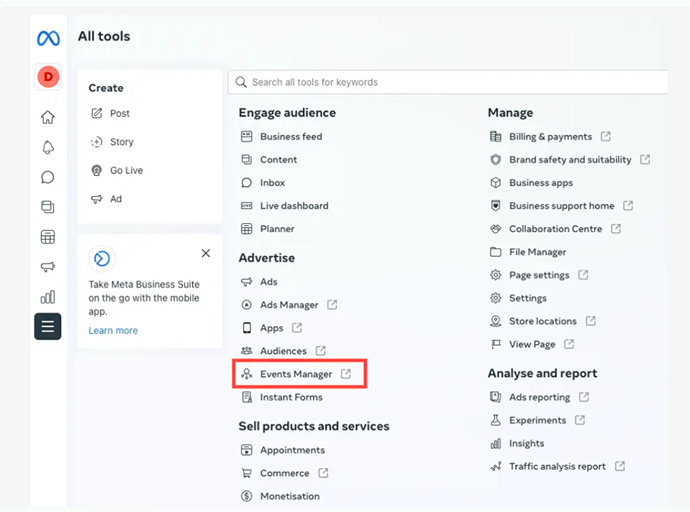Open the Insights bar chart sidebar icon
Image resolution: width=690 pixels, height=512 pixels.
tap(48, 297)
